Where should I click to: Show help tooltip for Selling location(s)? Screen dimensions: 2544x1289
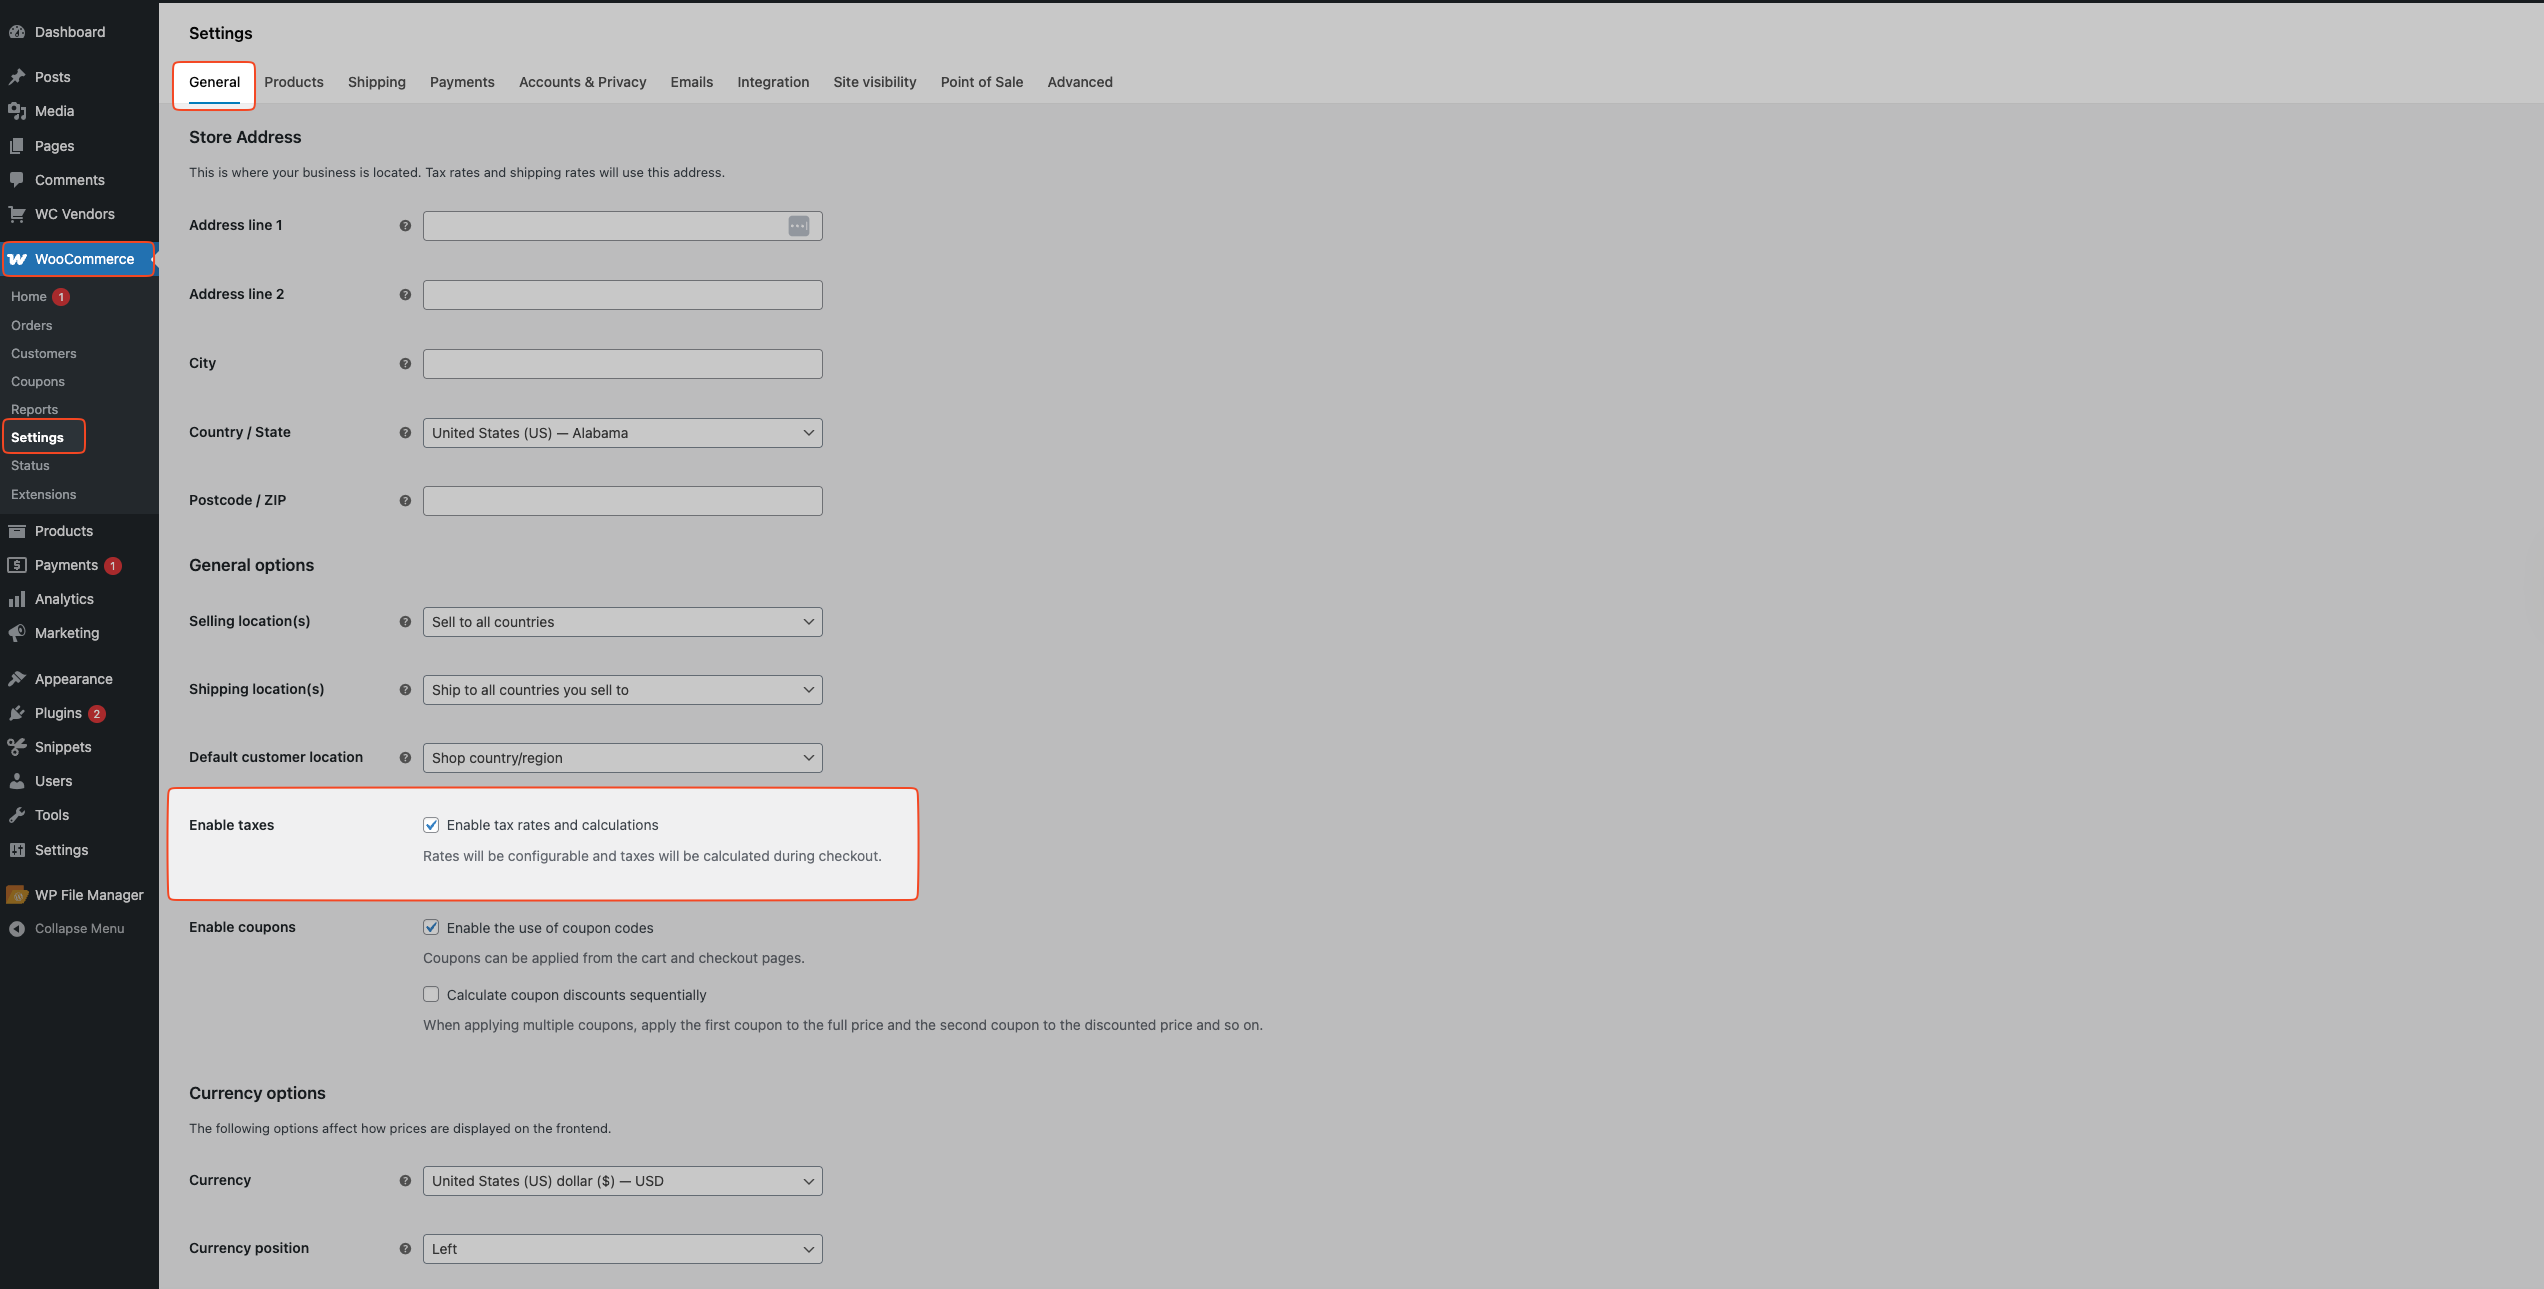click(405, 622)
